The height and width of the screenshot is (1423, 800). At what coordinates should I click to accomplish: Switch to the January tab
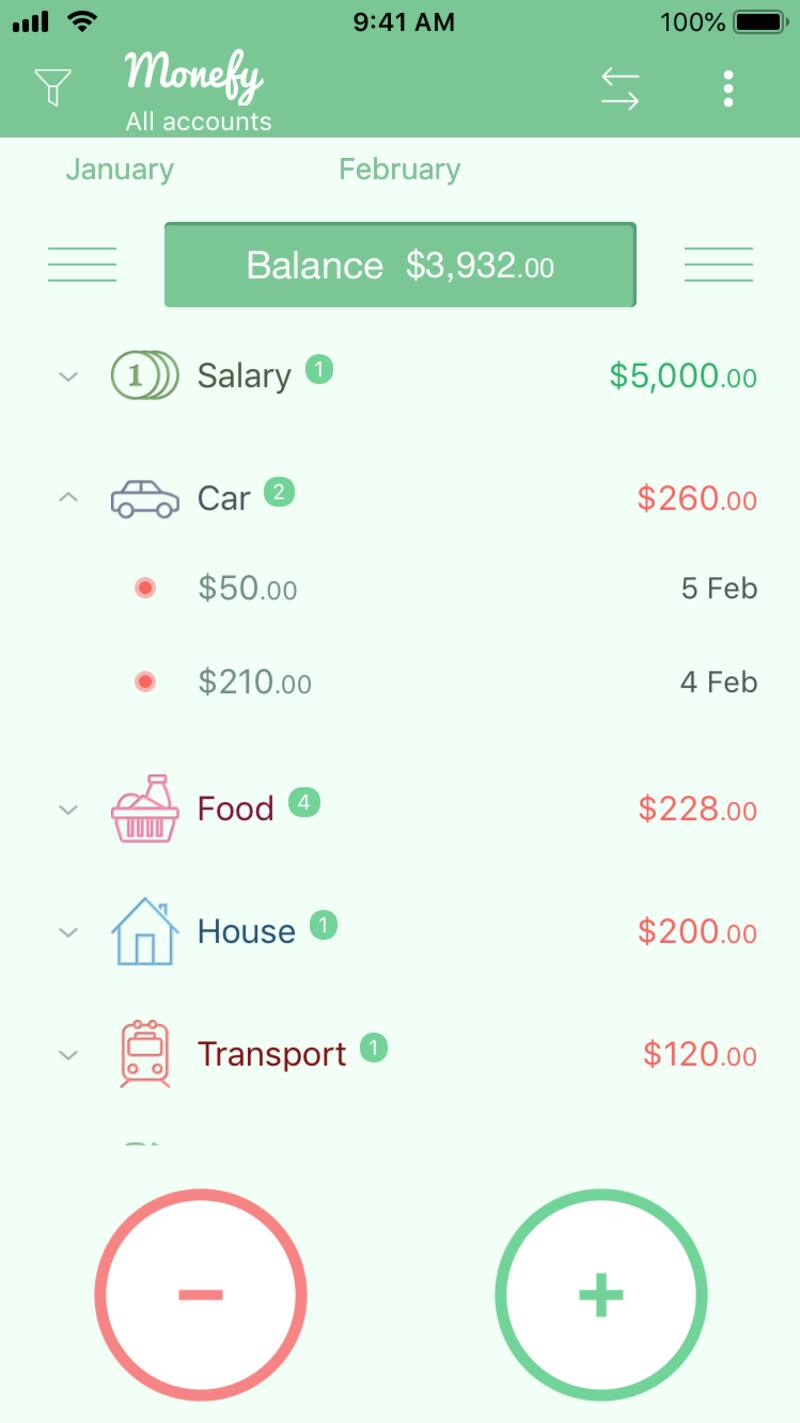[x=120, y=169]
